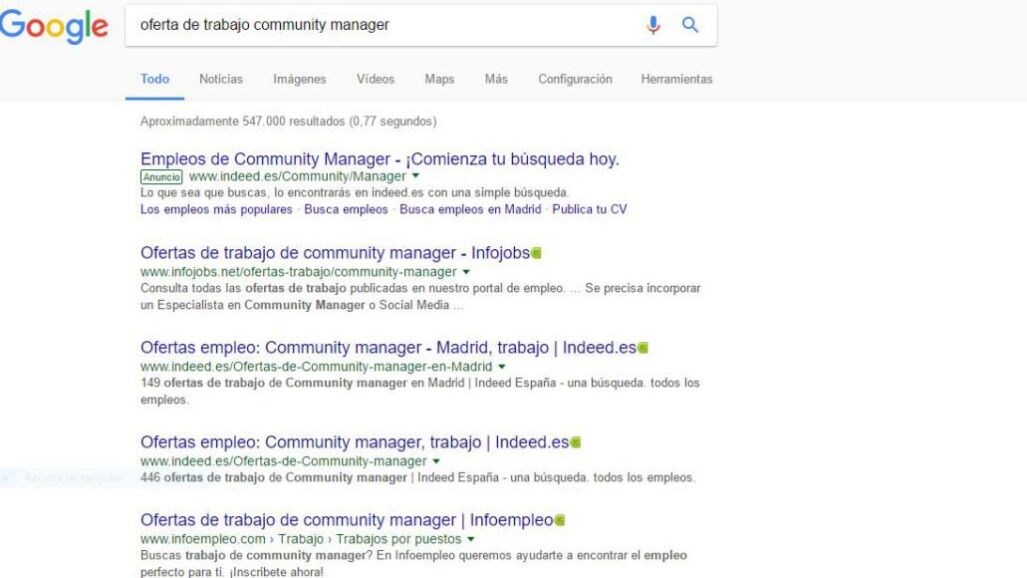Switch to the Noticias tab

pos(220,80)
